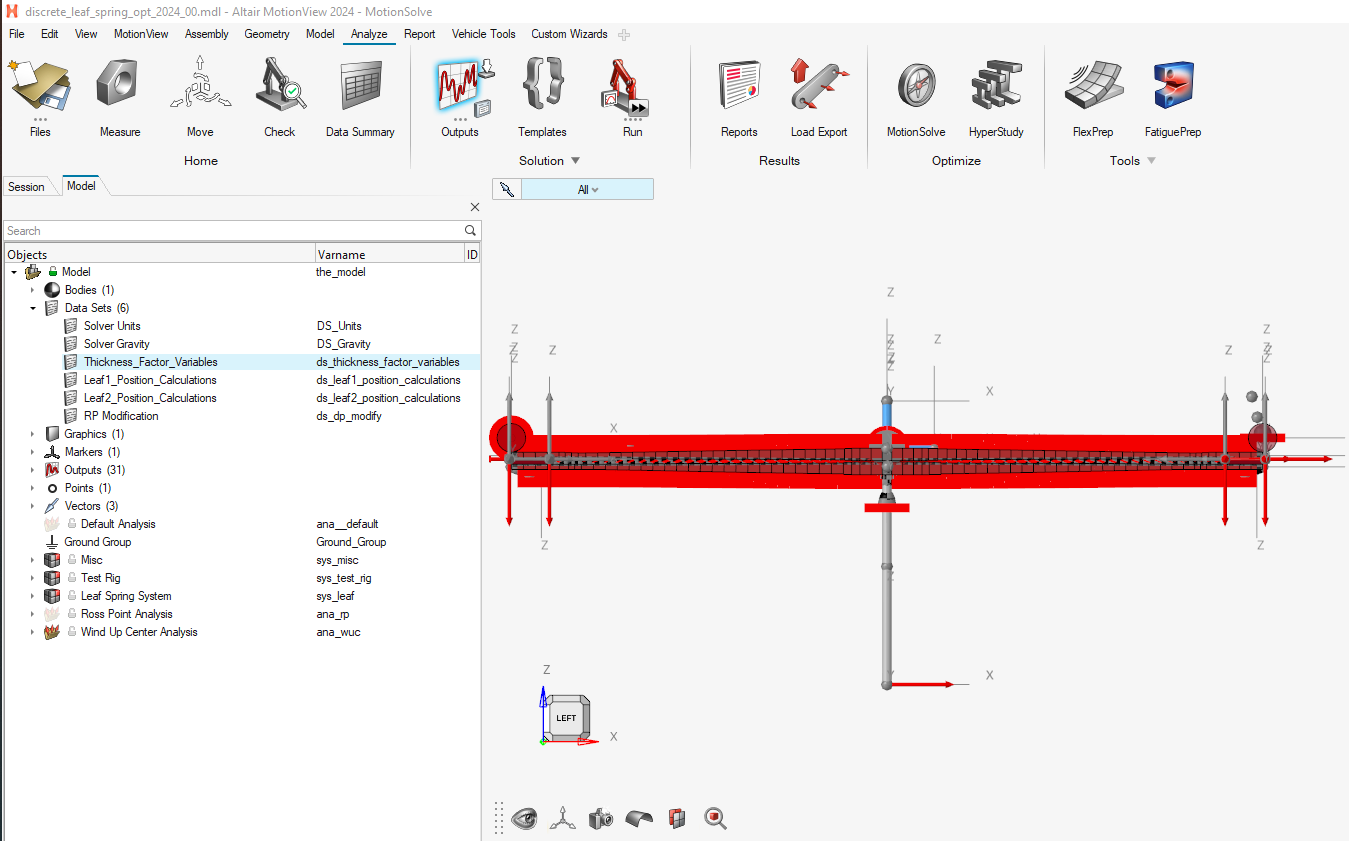Expand the Vectors (3) node
1349x841 pixels.
32,506
